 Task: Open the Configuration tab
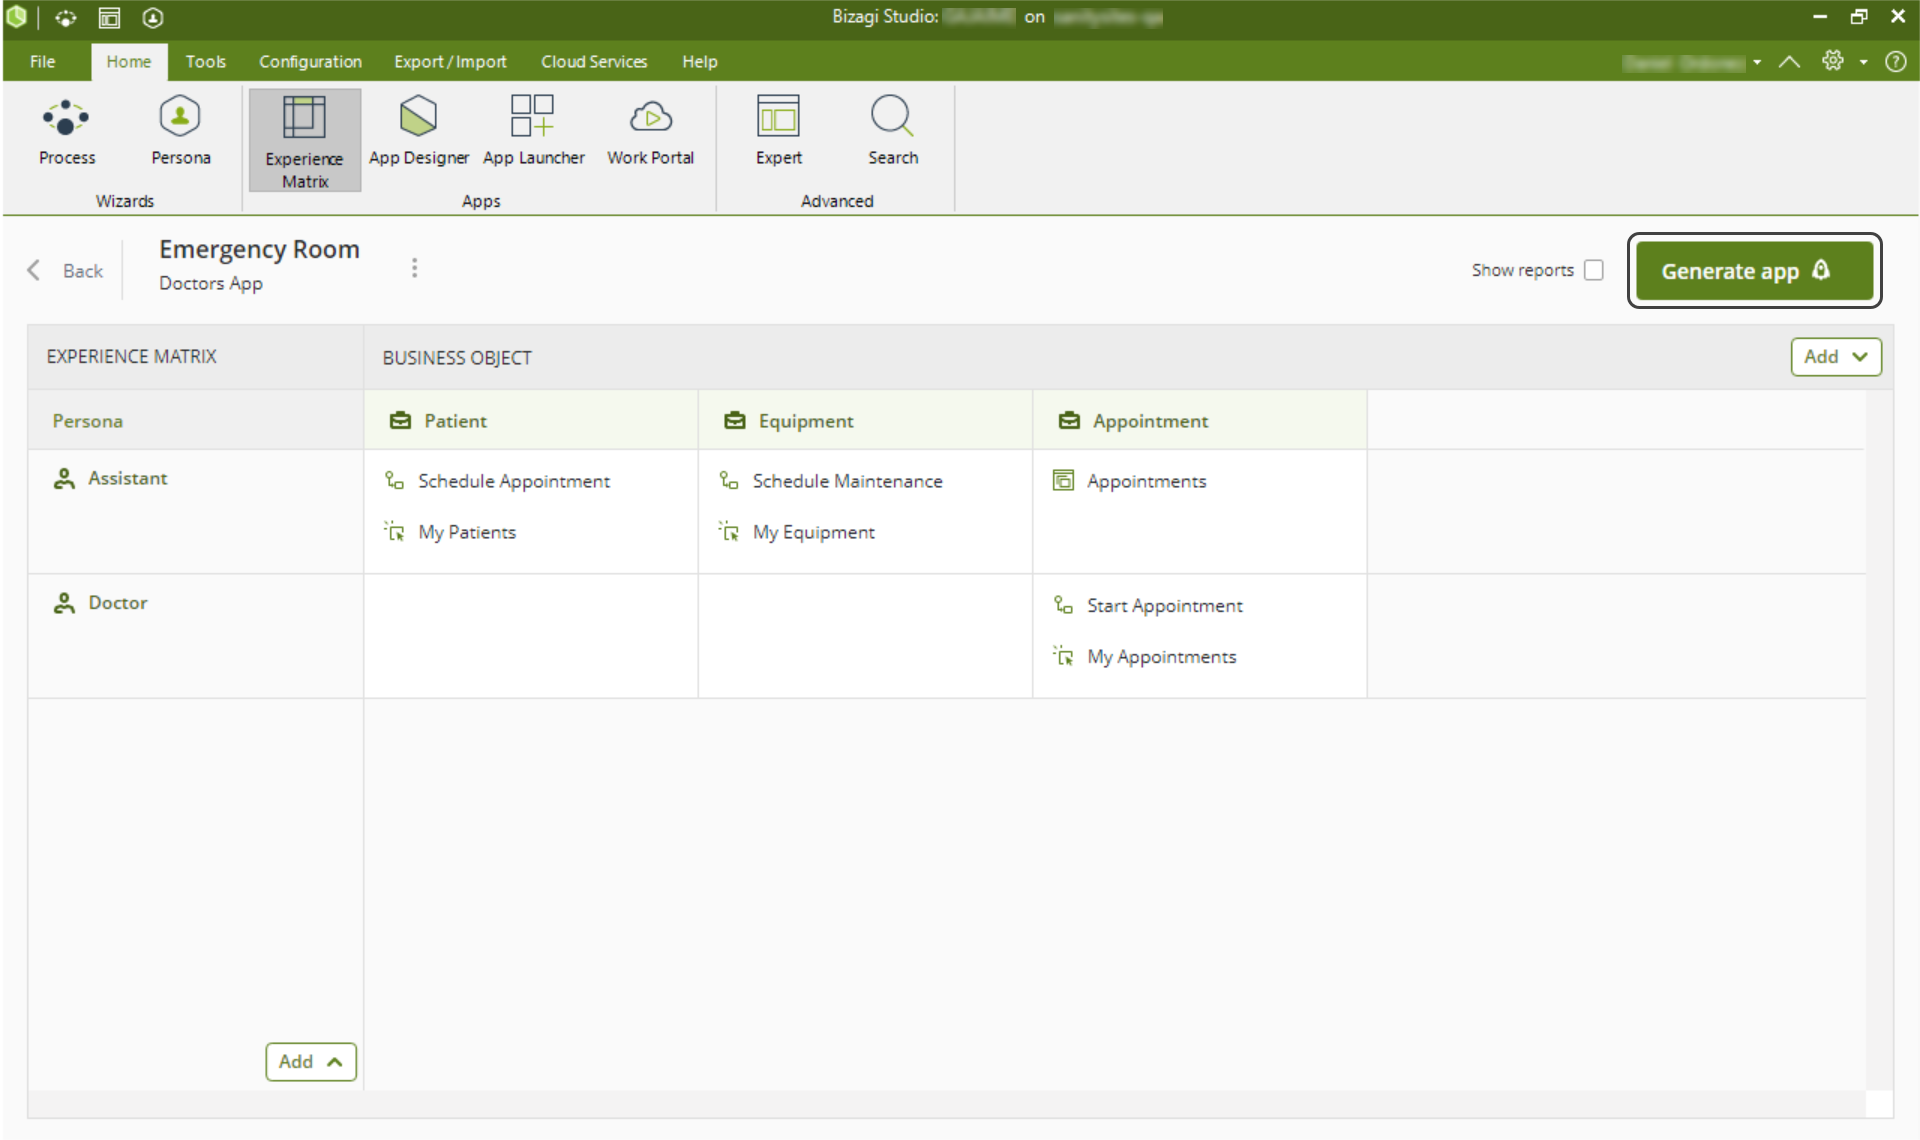coord(310,61)
